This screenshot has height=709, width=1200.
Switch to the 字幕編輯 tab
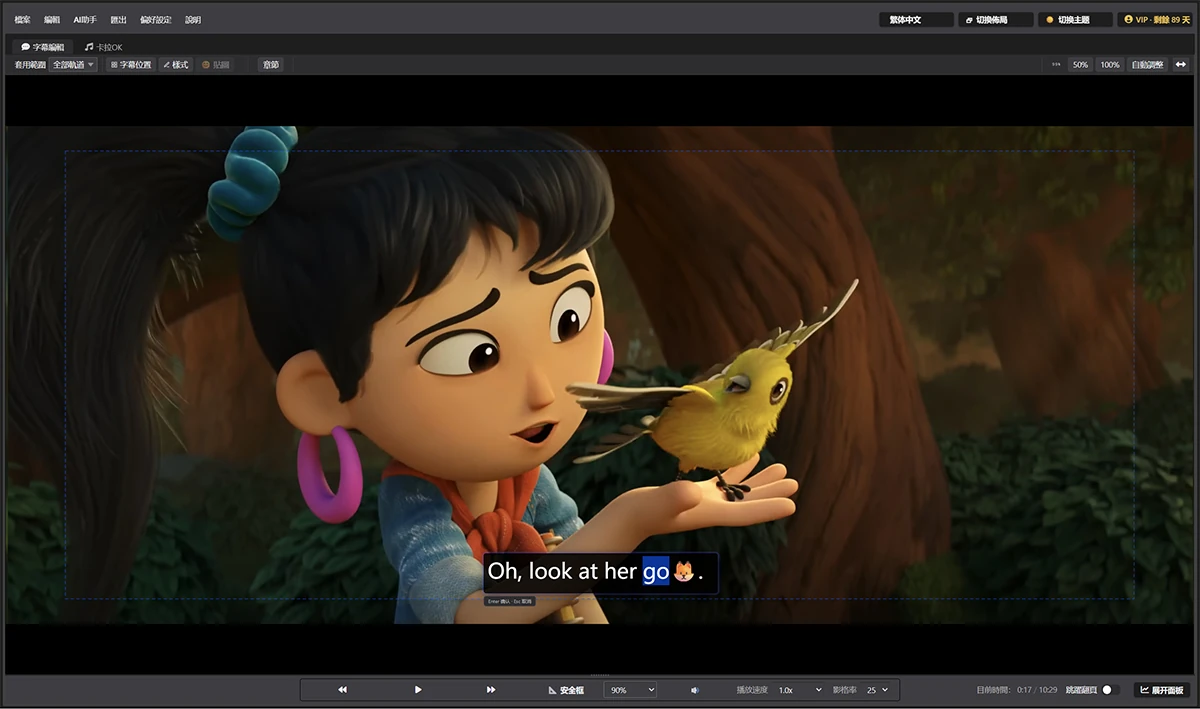point(43,47)
